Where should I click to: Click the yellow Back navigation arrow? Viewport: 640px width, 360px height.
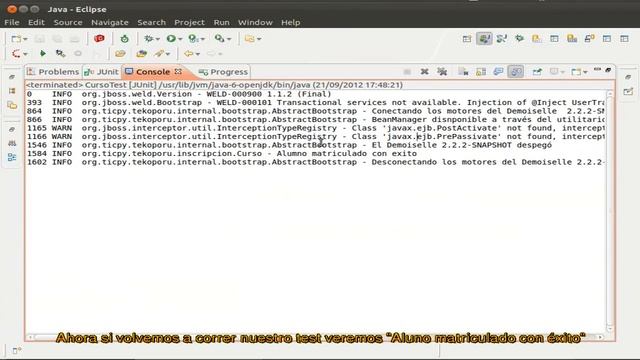[x=189, y=53]
